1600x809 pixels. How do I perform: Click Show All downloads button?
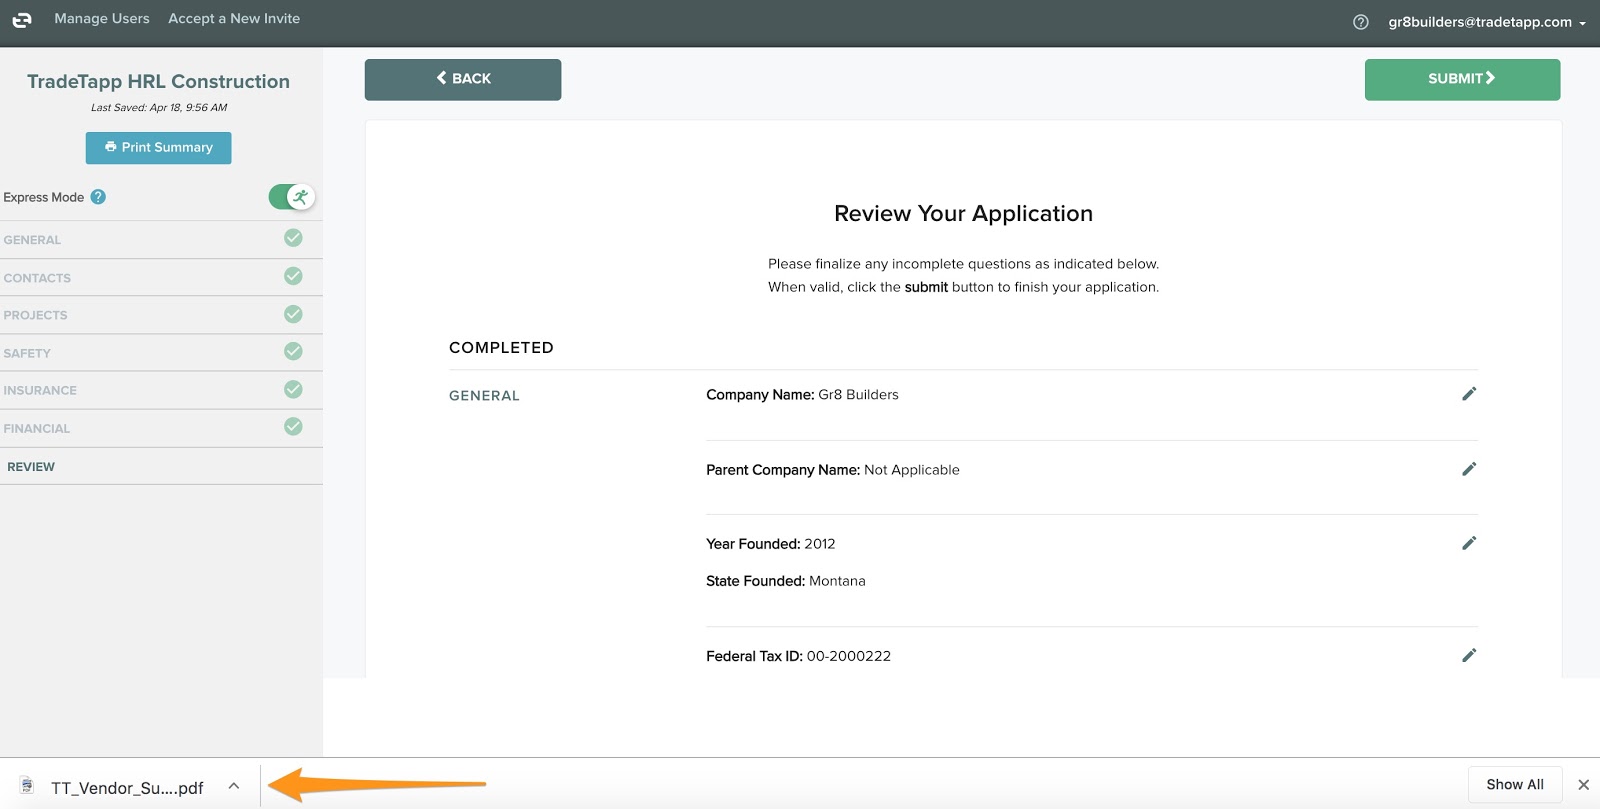[1514, 785]
